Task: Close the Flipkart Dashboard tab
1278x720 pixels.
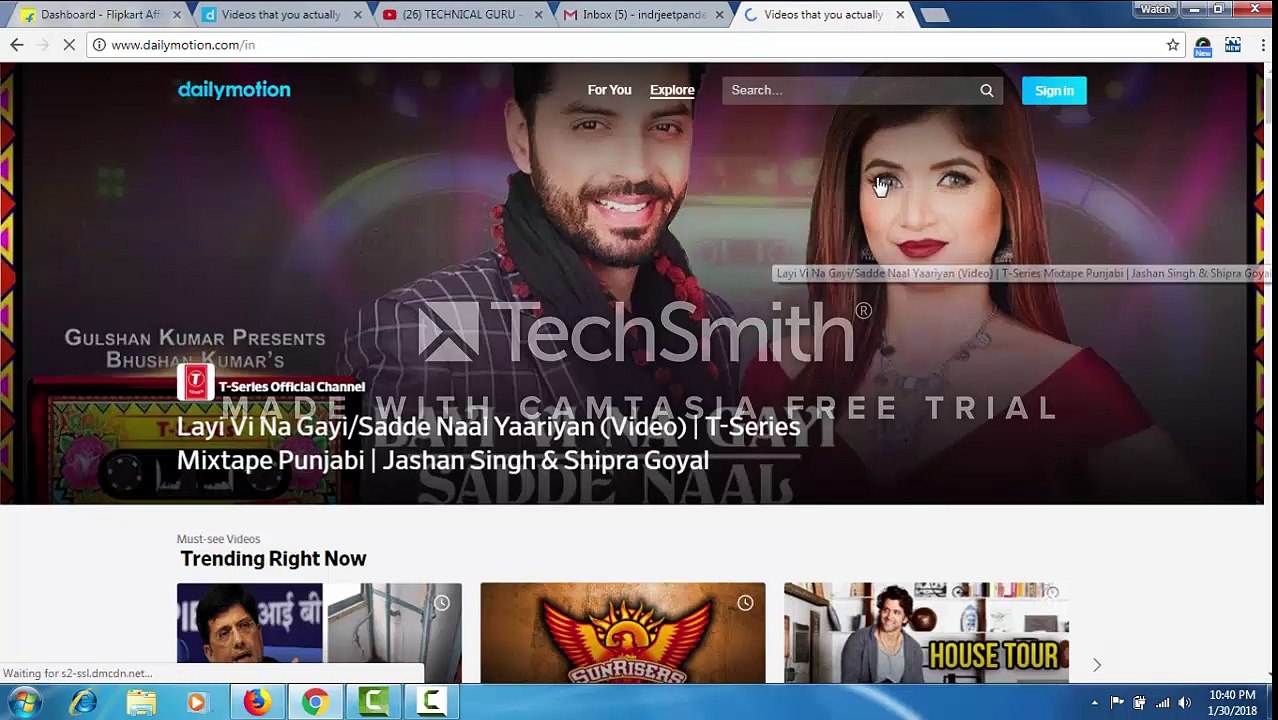Action: pyautogui.click(x=176, y=15)
